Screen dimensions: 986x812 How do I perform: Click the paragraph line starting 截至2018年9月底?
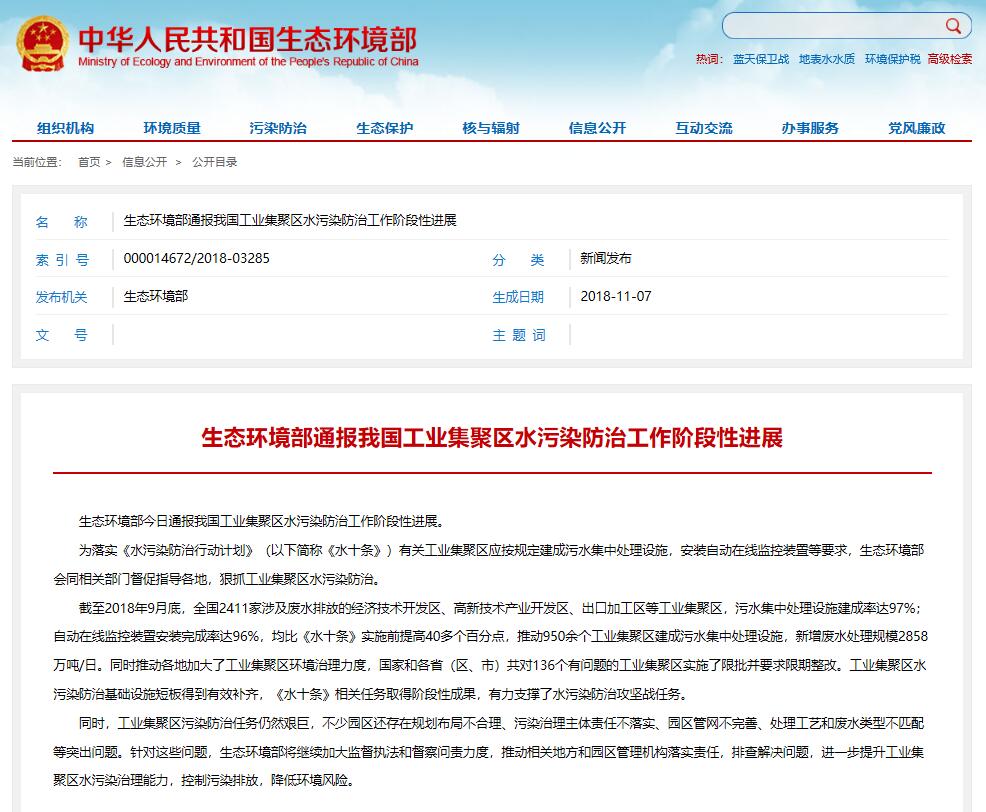pos(500,608)
